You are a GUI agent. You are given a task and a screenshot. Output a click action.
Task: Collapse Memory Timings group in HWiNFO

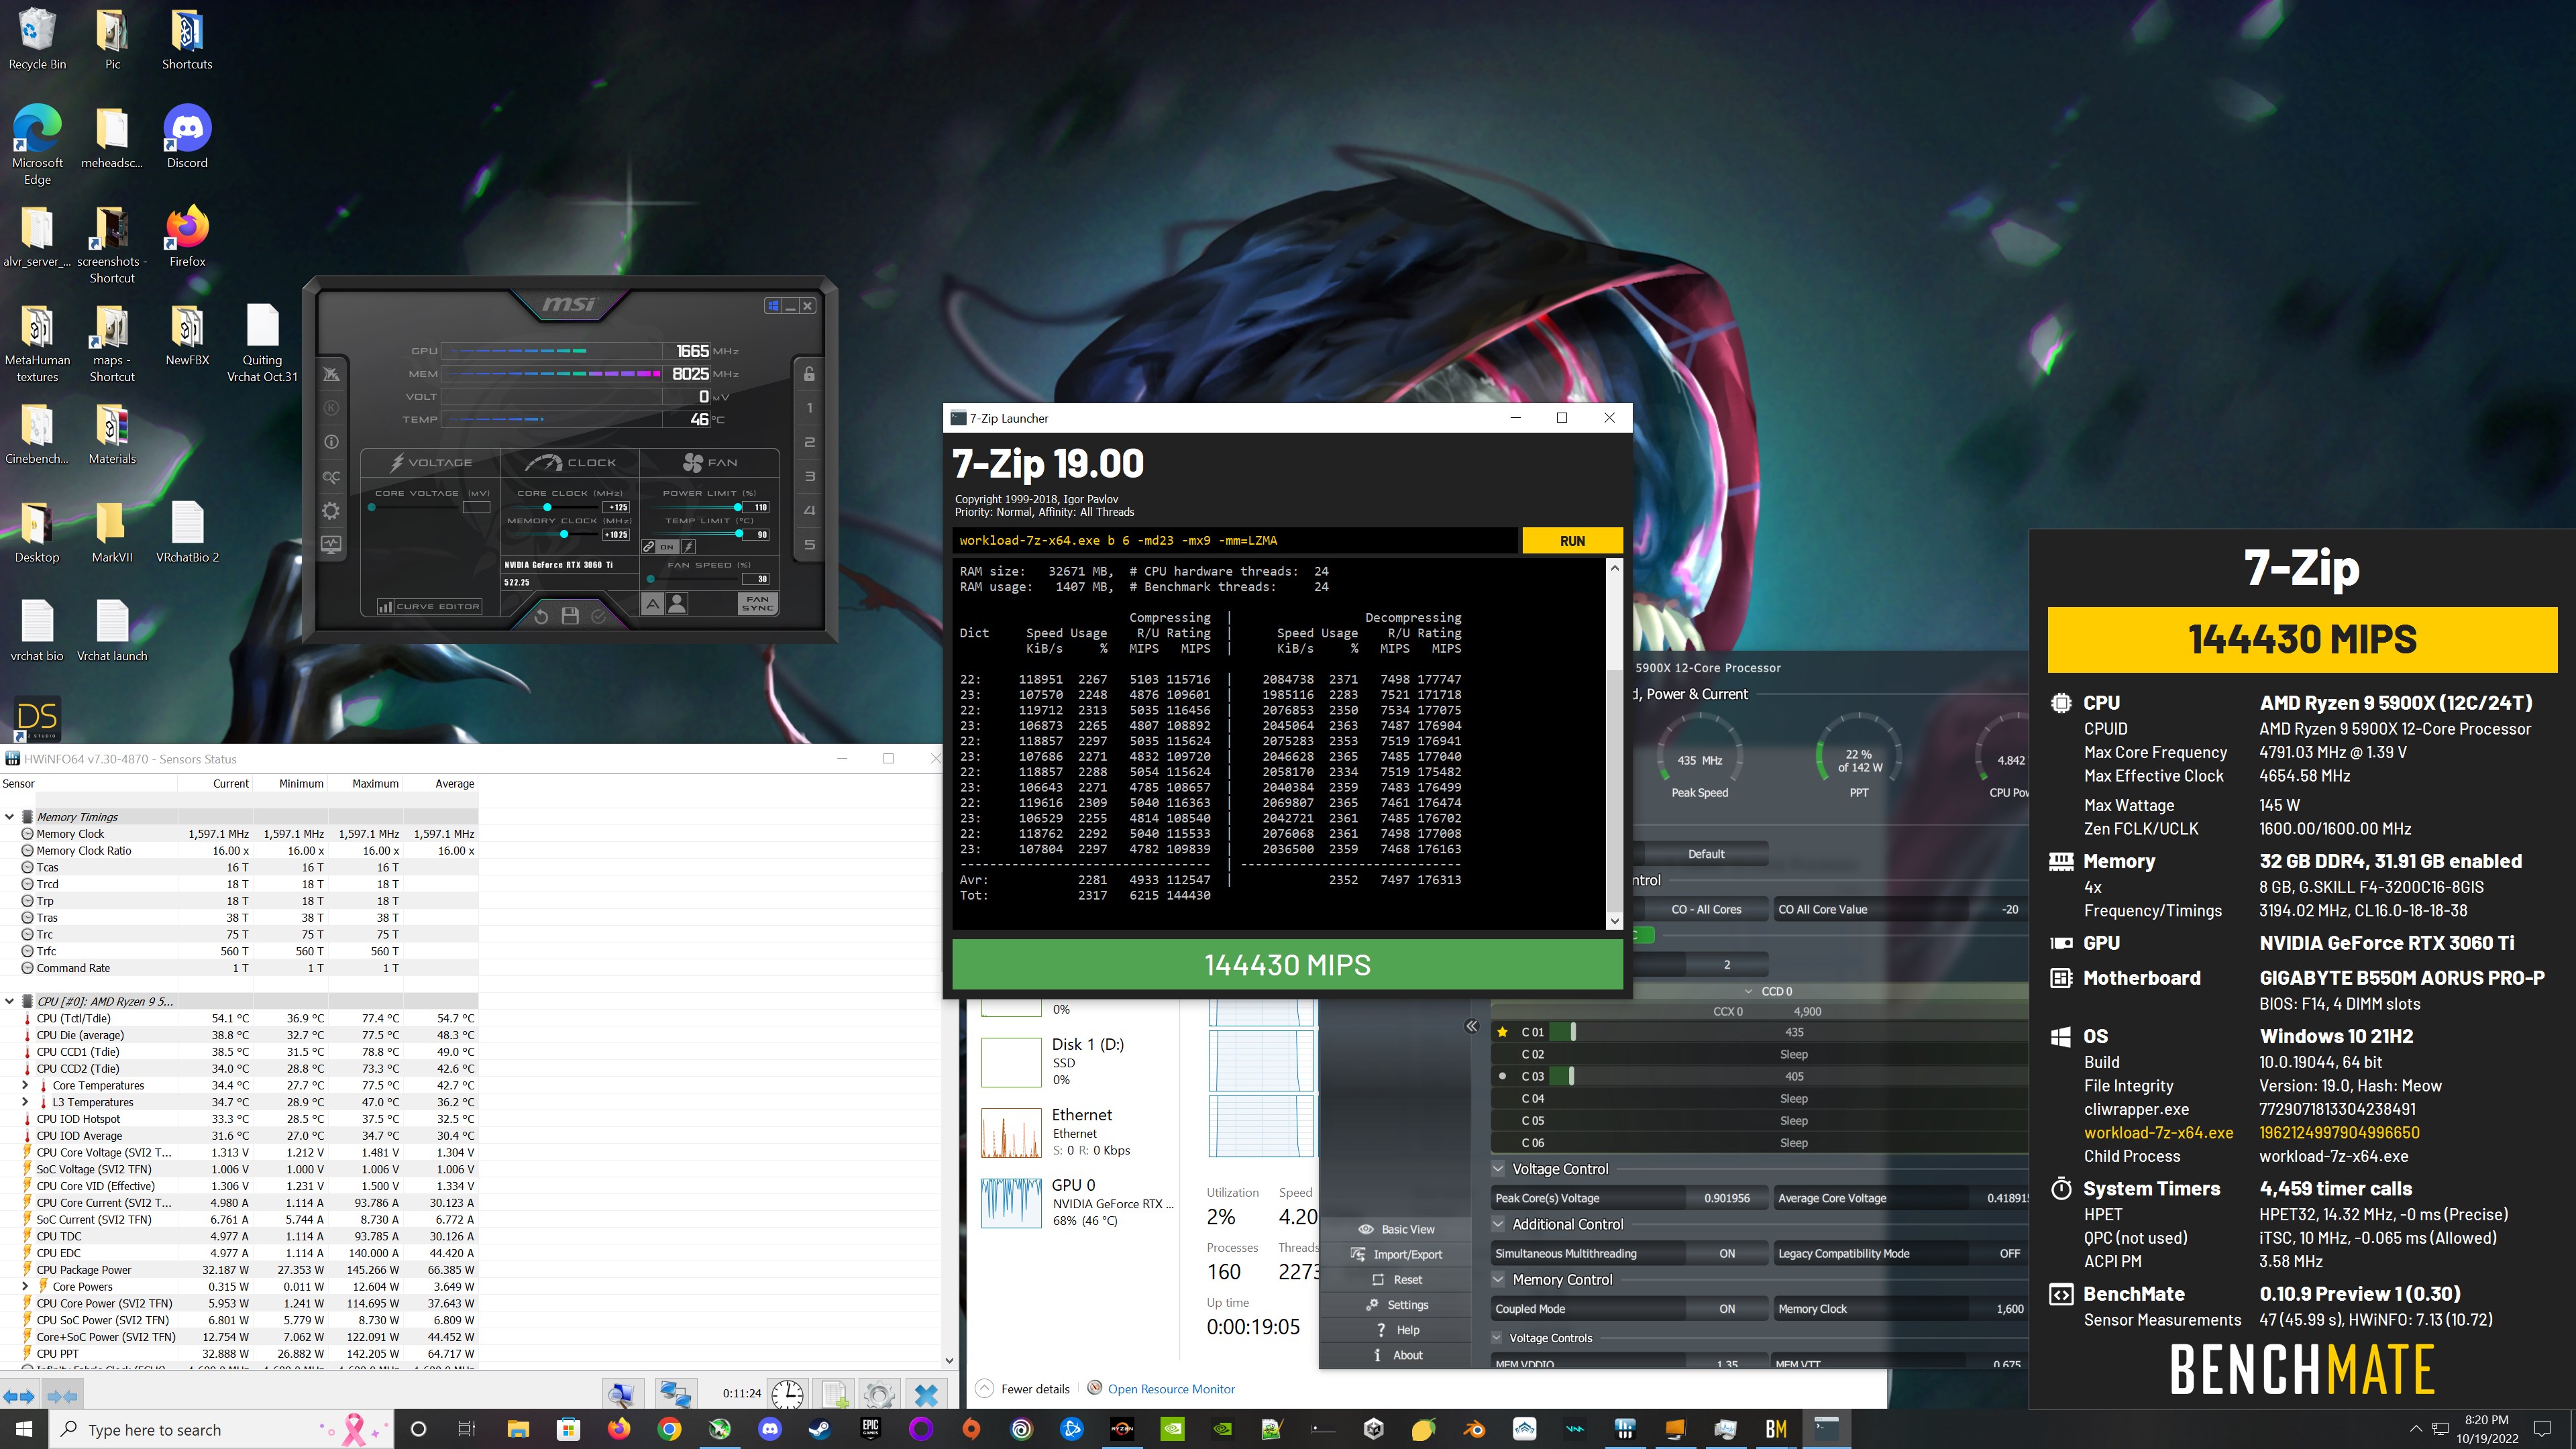[10, 817]
